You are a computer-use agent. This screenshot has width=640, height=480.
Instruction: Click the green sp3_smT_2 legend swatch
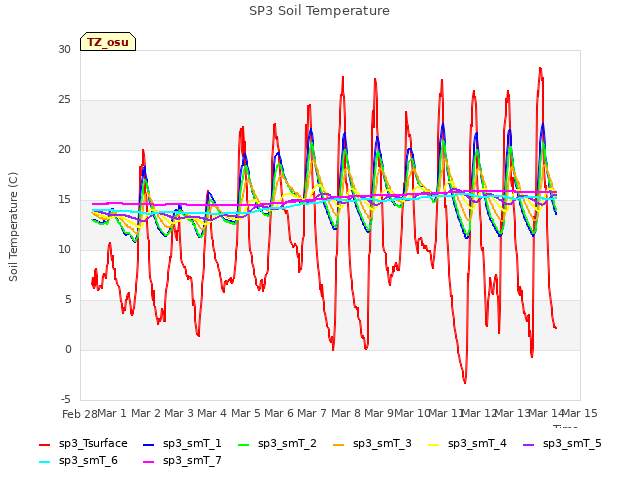click(243, 444)
